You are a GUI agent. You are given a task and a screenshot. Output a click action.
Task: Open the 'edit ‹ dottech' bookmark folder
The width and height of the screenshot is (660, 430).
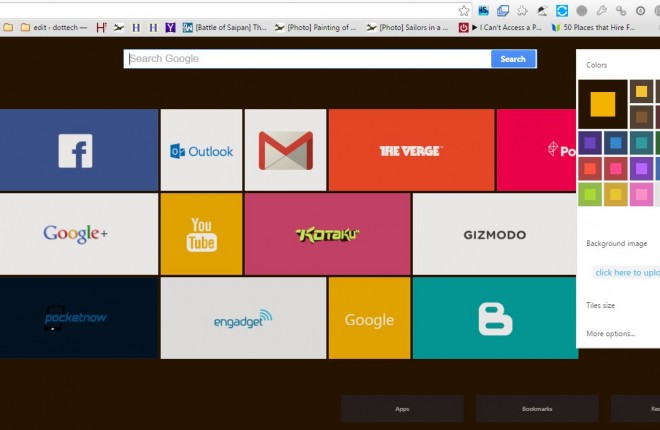[54, 28]
